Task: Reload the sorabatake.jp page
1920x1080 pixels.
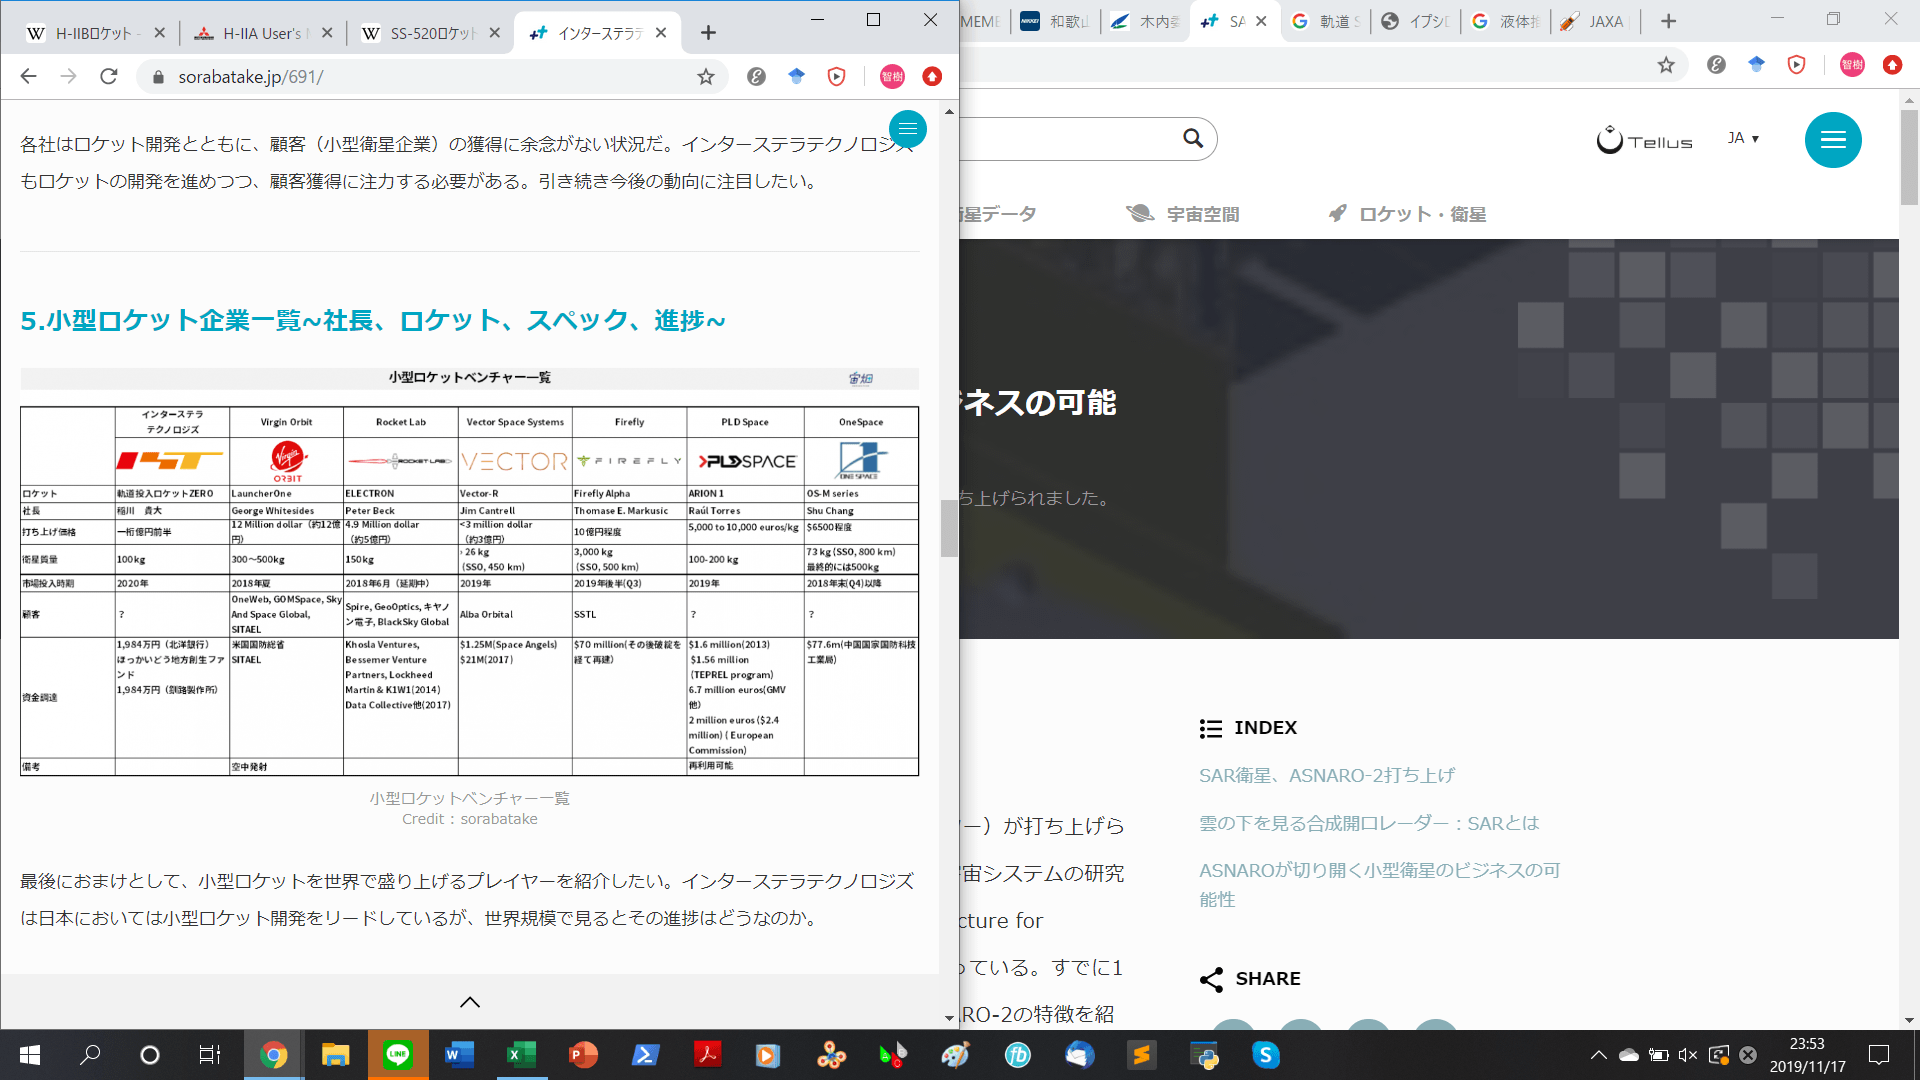Action: coord(109,76)
